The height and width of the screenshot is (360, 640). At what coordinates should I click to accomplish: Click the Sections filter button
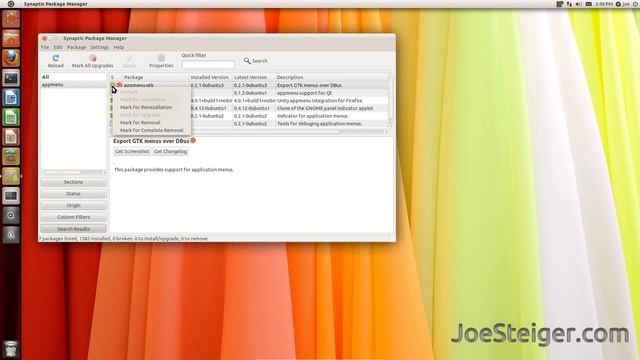[x=73, y=182]
